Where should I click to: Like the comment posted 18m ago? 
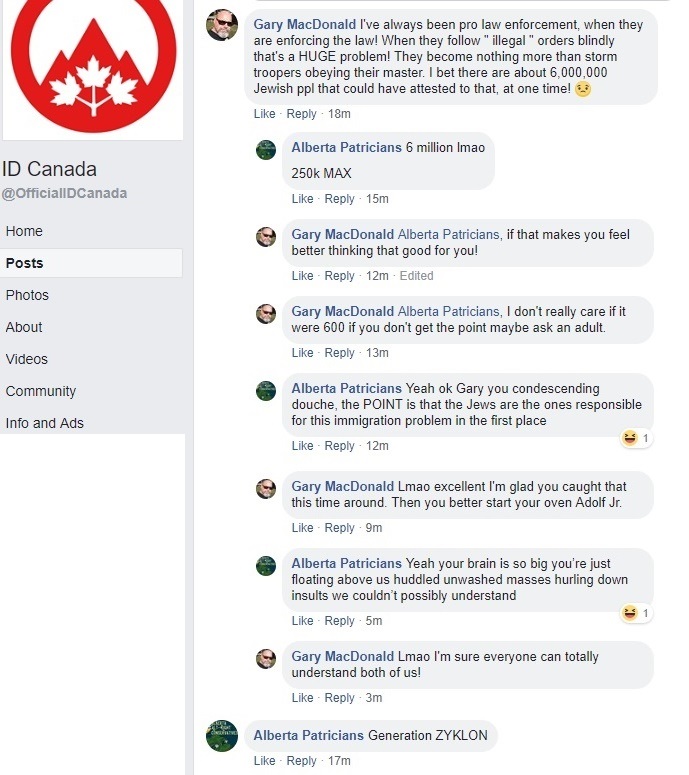(x=264, y=114)
